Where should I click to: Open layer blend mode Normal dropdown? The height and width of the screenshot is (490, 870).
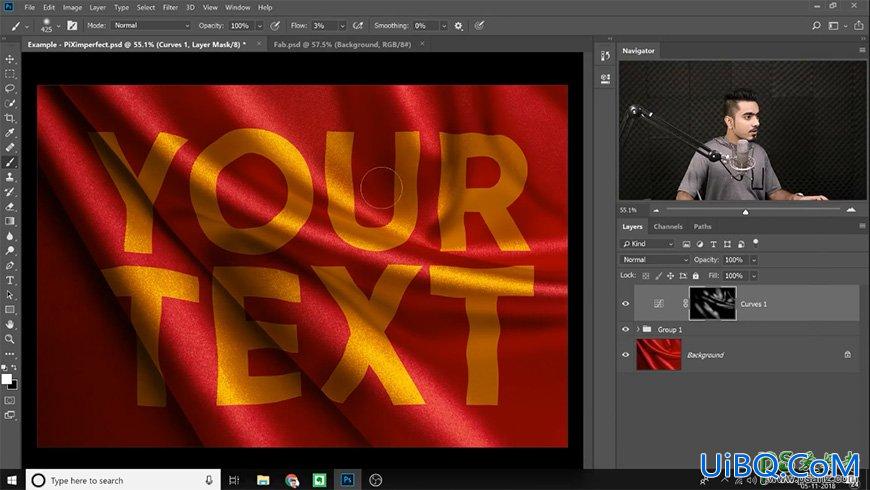click(x=654, y=260)
